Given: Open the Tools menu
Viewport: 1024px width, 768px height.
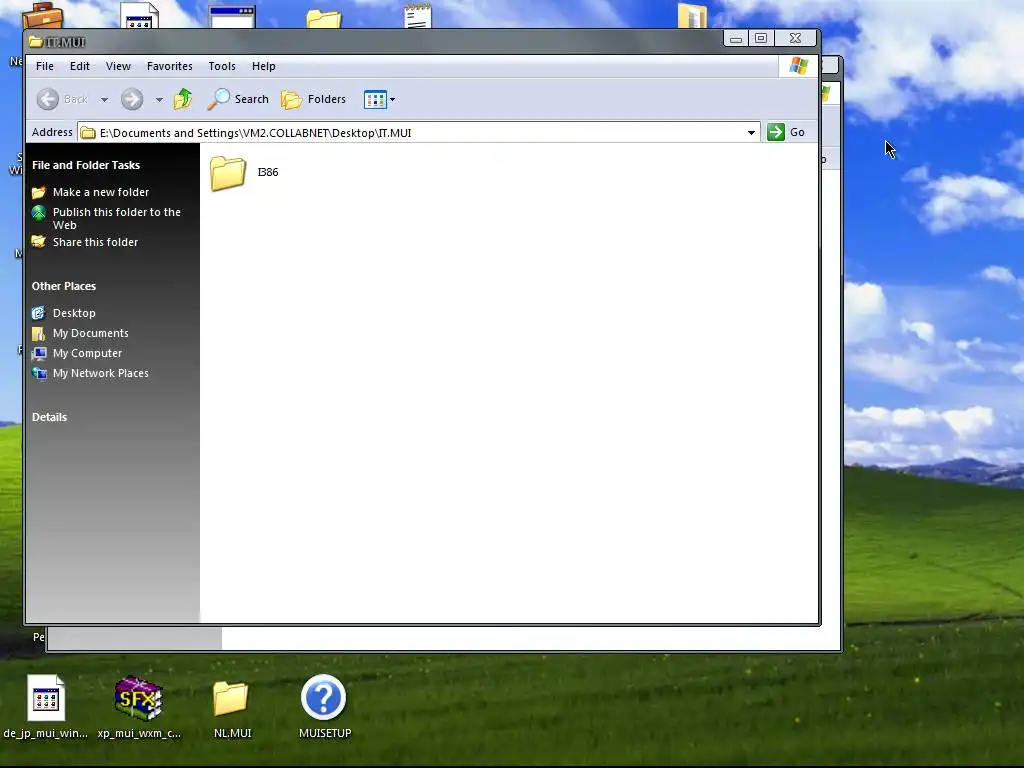Looking at the screenshot, I should pos(222,66).
